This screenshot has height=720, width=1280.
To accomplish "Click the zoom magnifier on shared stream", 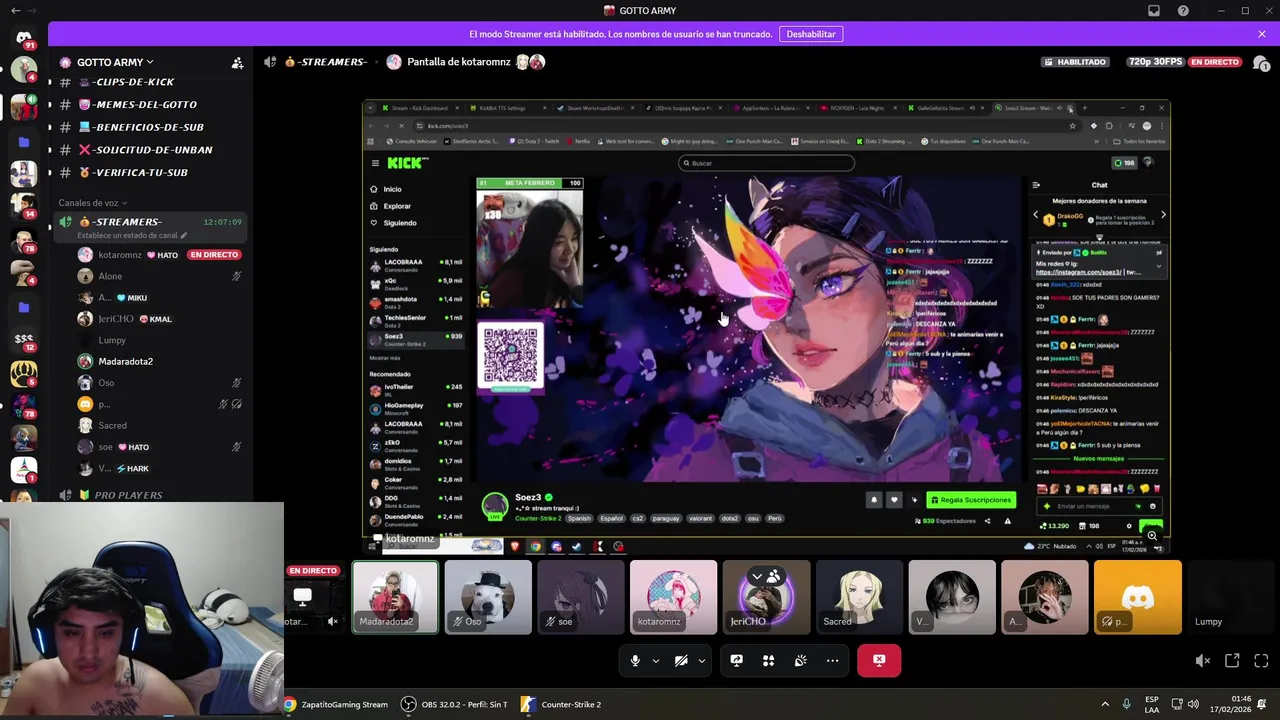I will pyautogui.click(x=1152, y=537).
